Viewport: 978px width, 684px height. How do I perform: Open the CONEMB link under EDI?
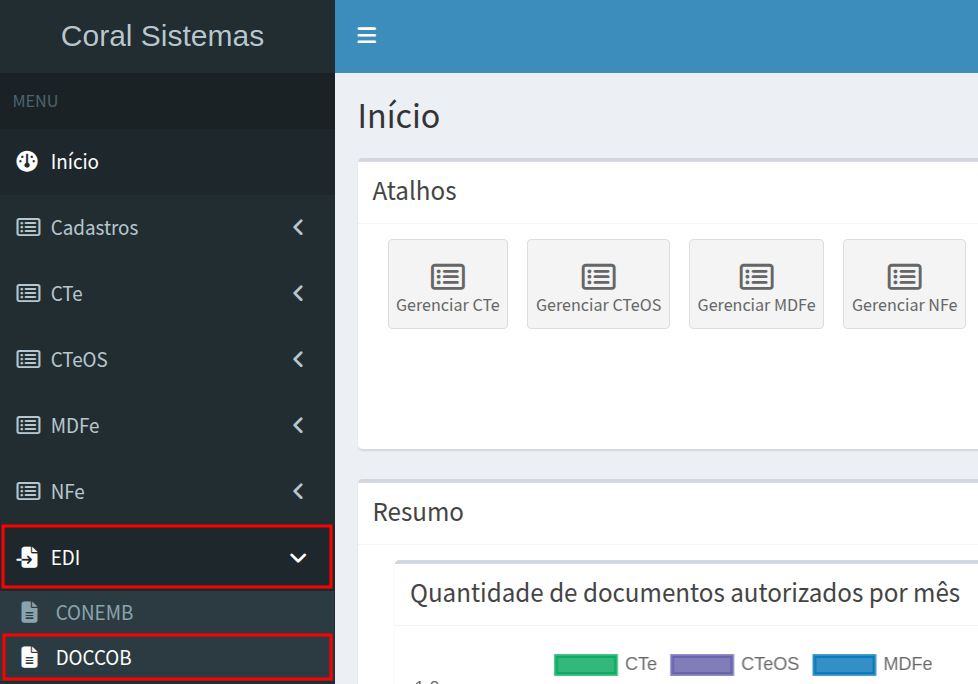94,612
